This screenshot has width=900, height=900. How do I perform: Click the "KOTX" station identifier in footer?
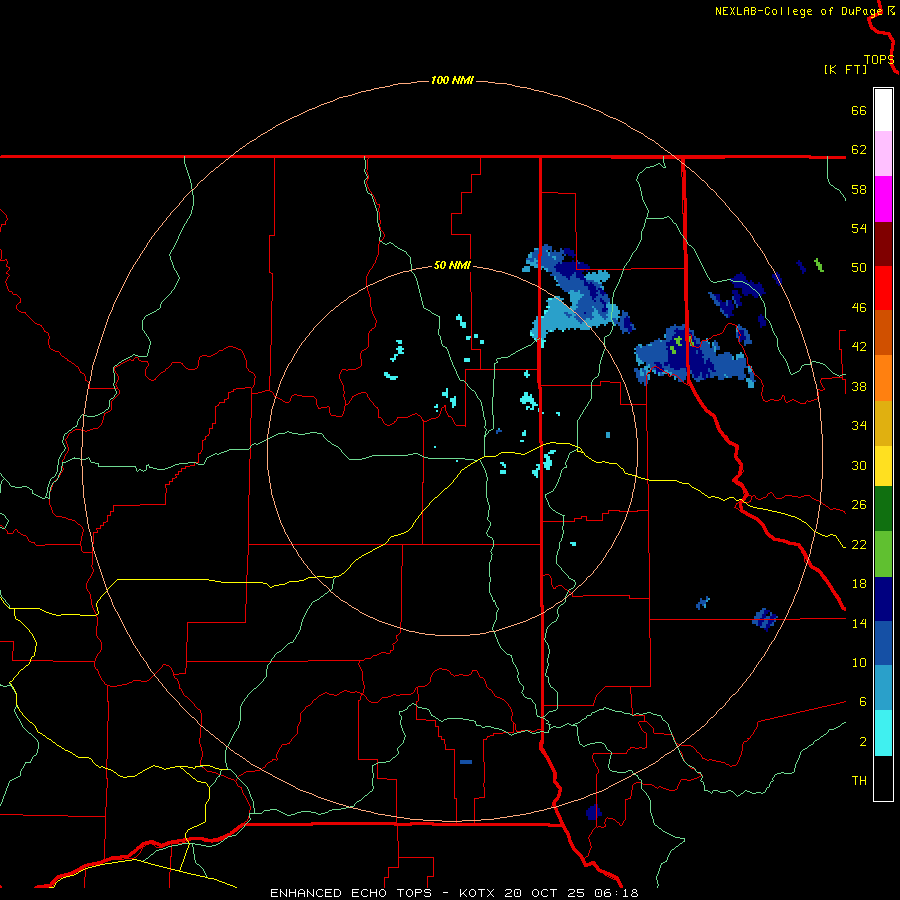(476, 893)
